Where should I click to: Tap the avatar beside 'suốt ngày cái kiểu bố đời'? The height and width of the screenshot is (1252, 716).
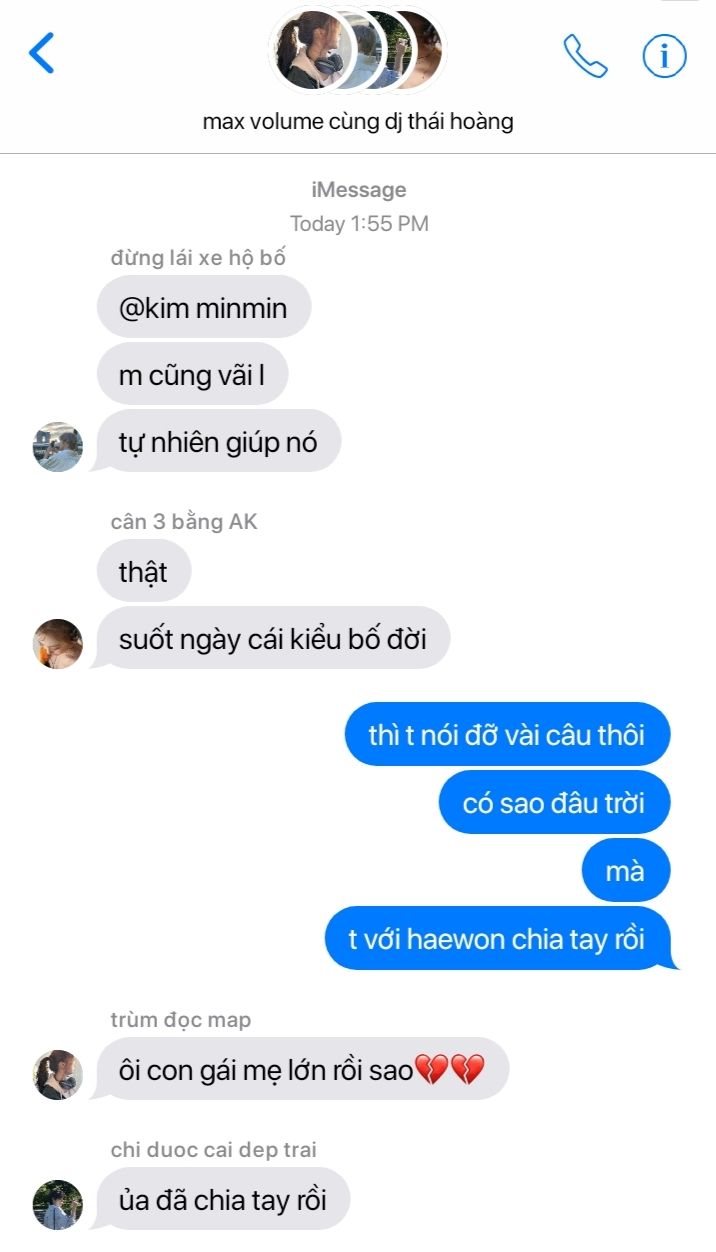click(x=58, y=643)
